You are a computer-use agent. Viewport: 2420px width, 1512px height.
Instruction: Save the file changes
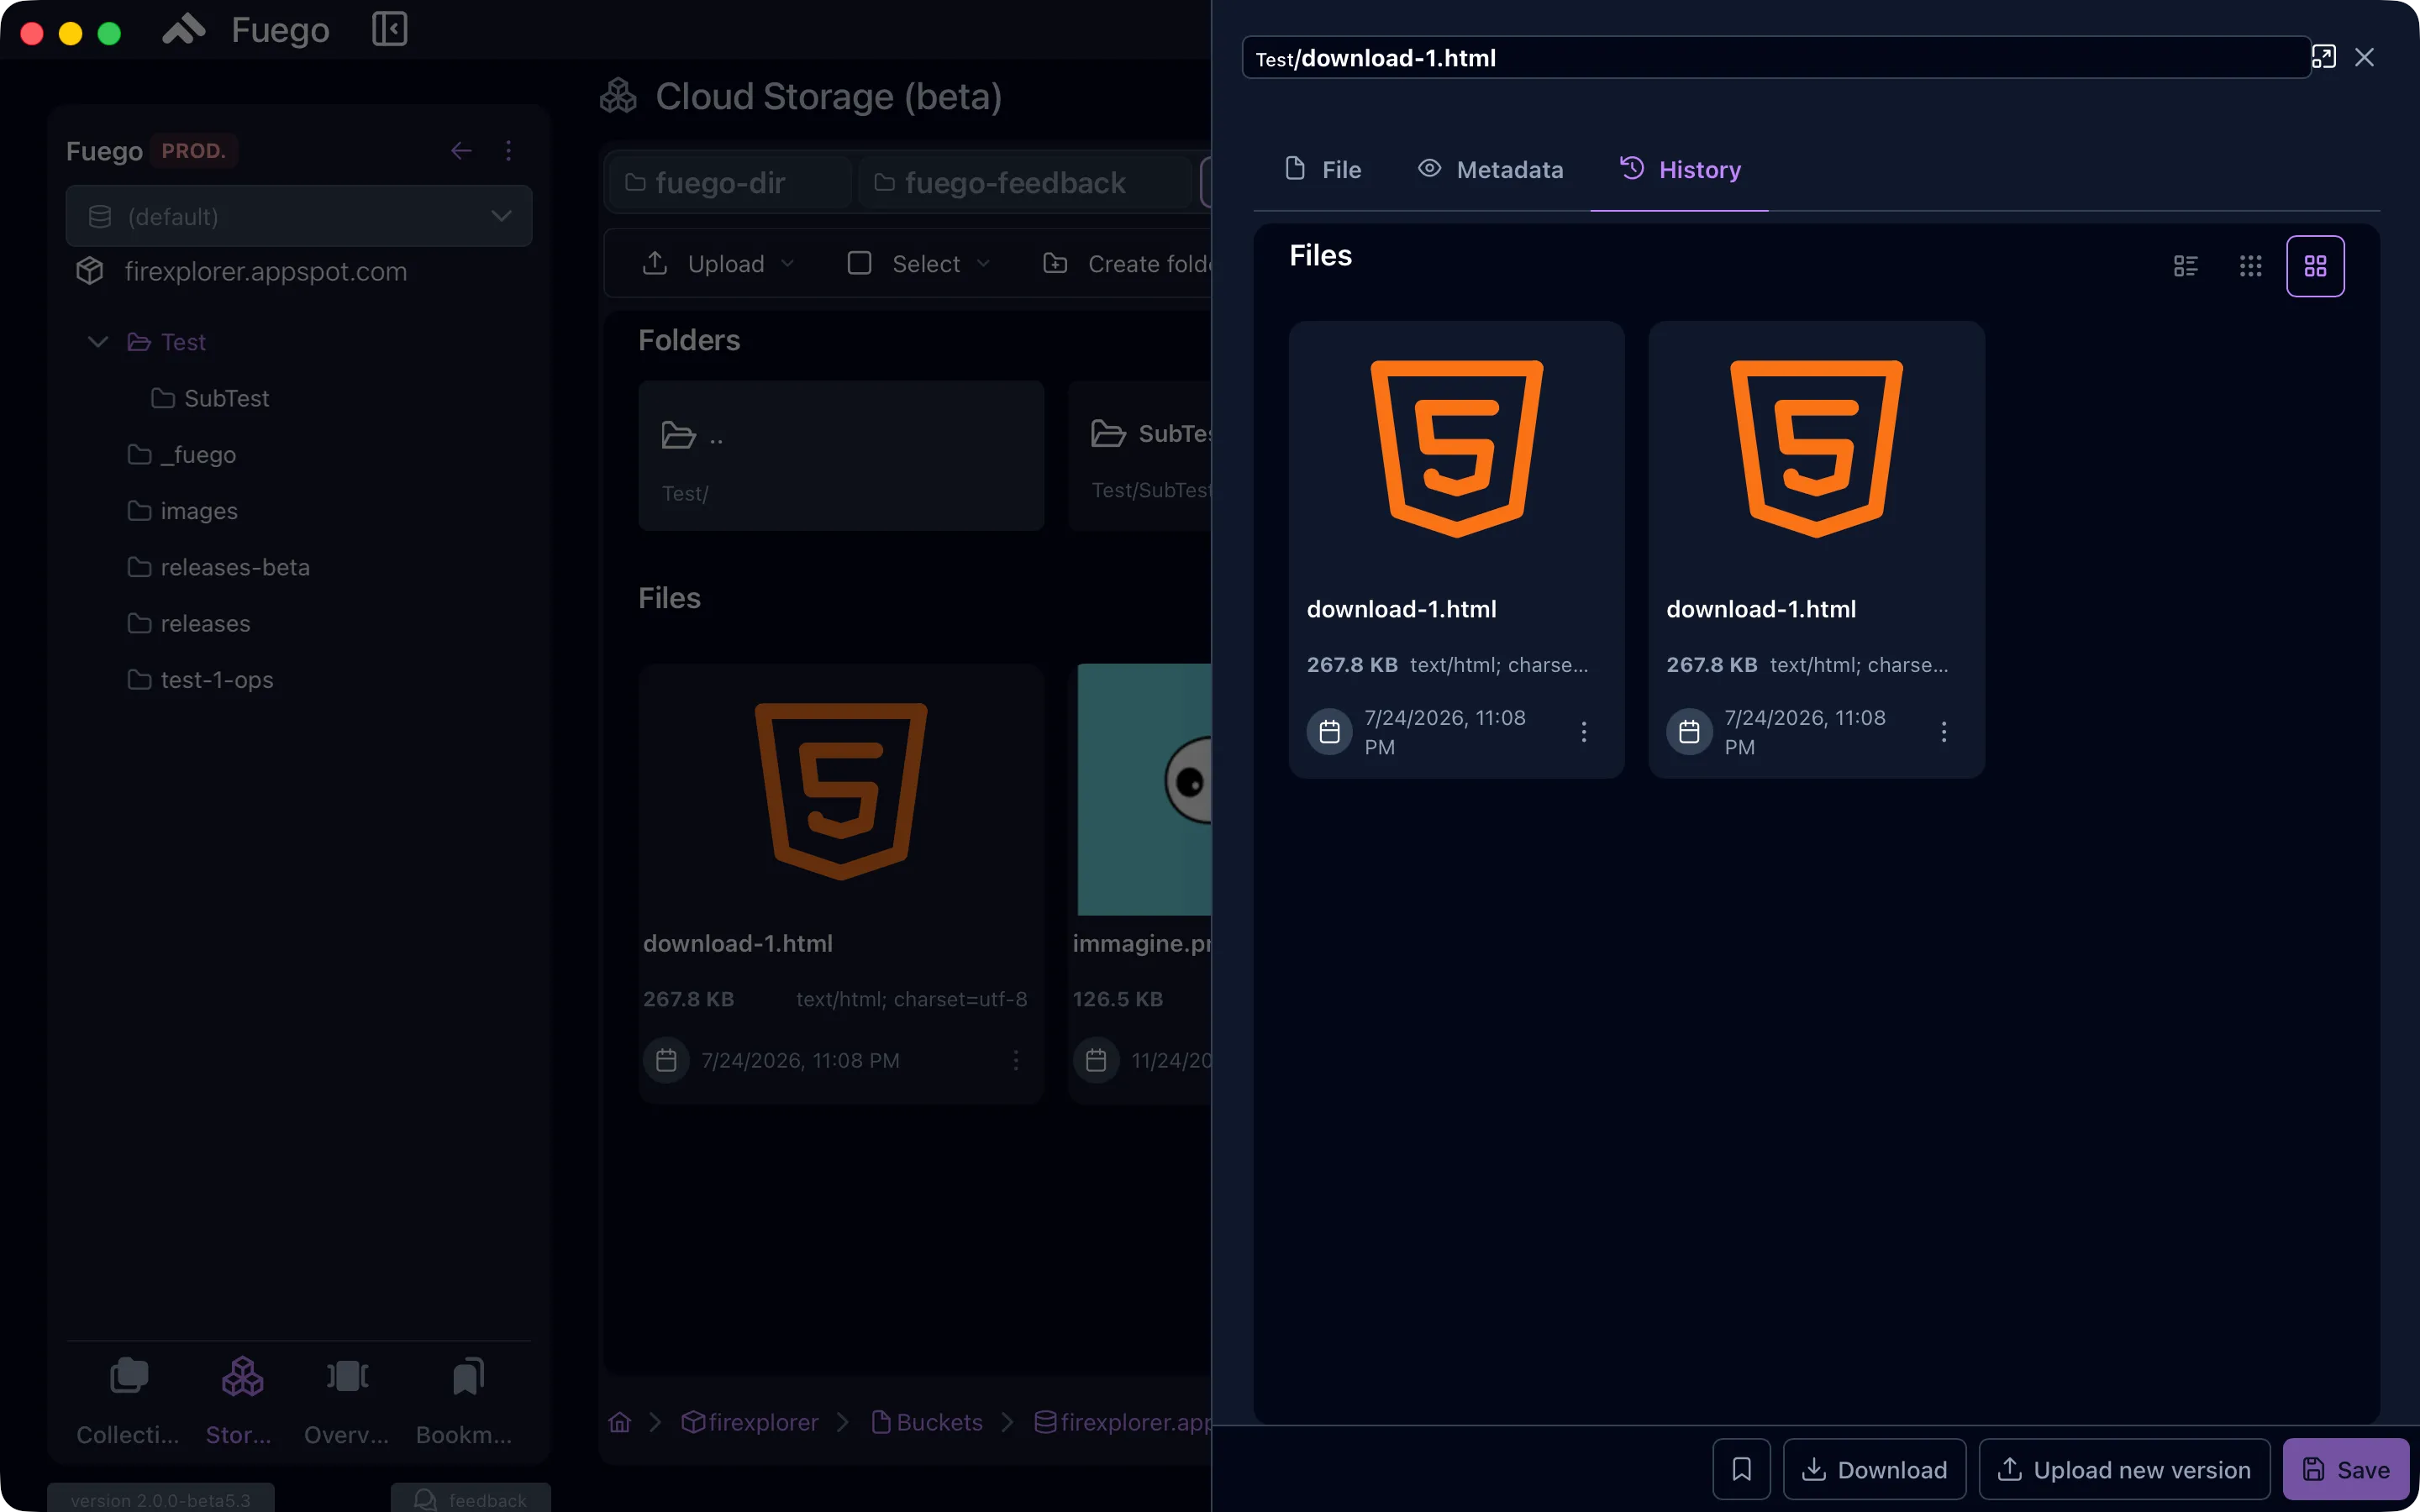click(x=2345, y=1469)
